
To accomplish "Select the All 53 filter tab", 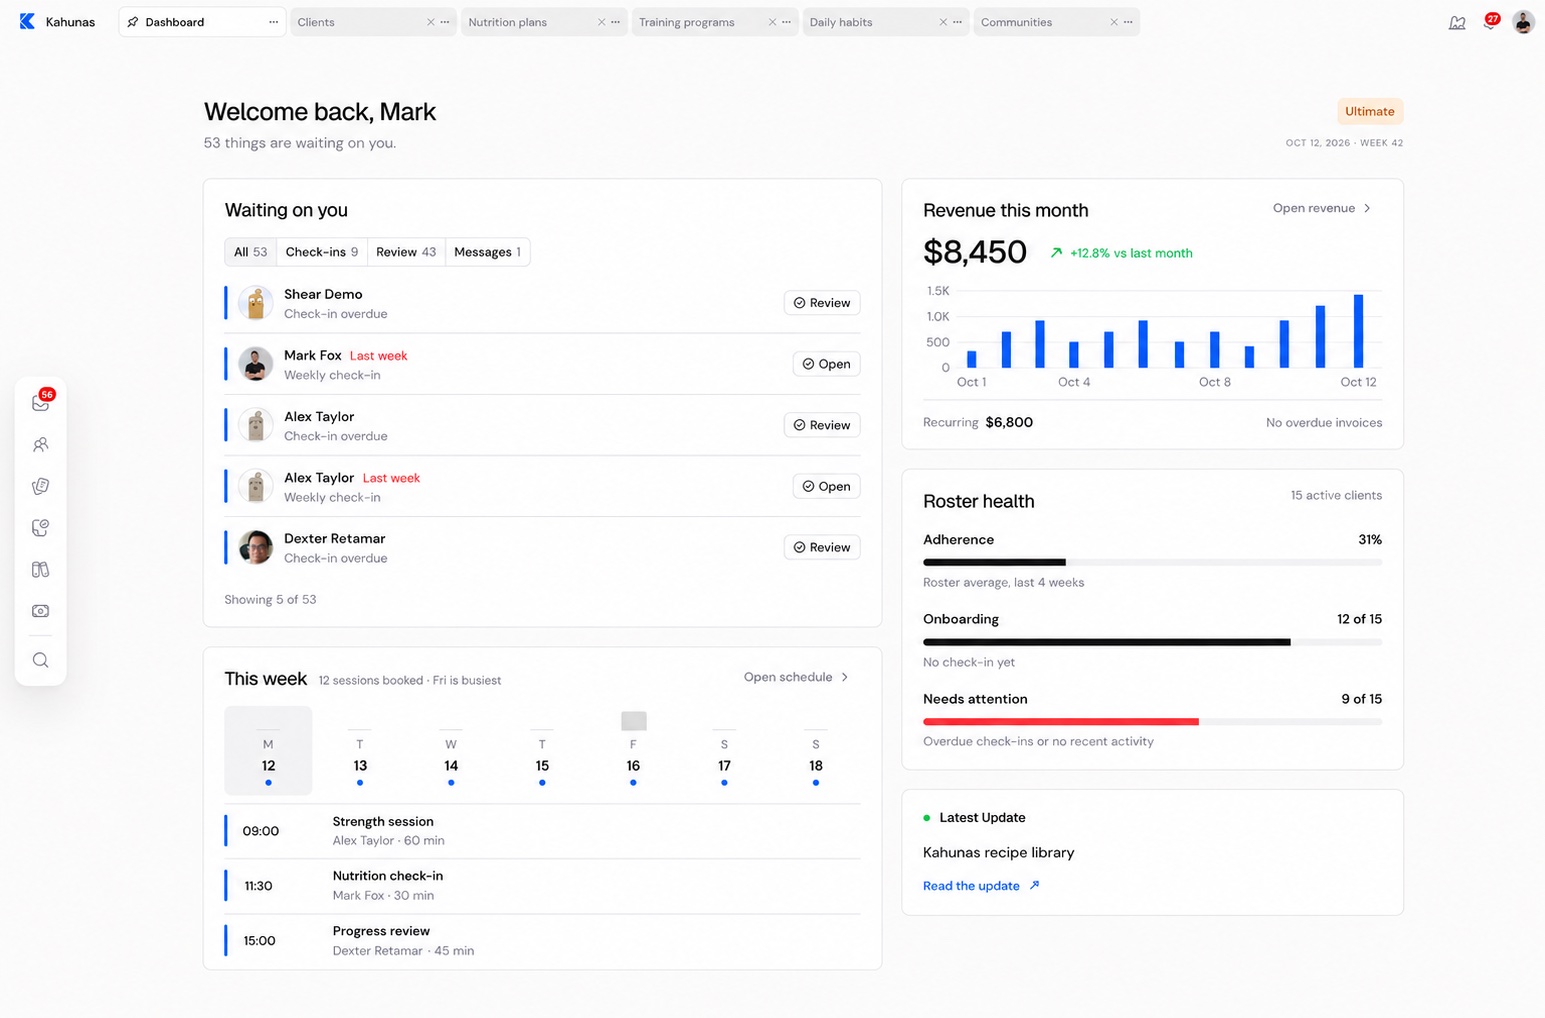I will pyautogui.click(x=250, y=252).
